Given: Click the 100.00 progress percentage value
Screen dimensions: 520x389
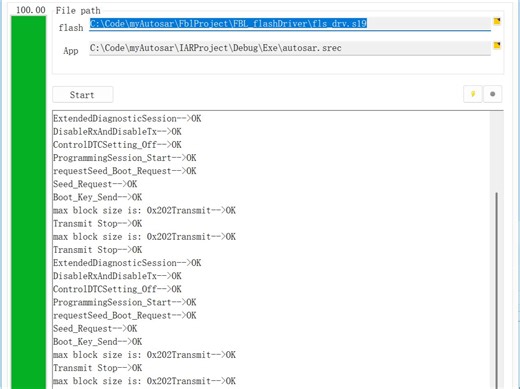Looking at the screenshot, I should click(x=31, y=10).
